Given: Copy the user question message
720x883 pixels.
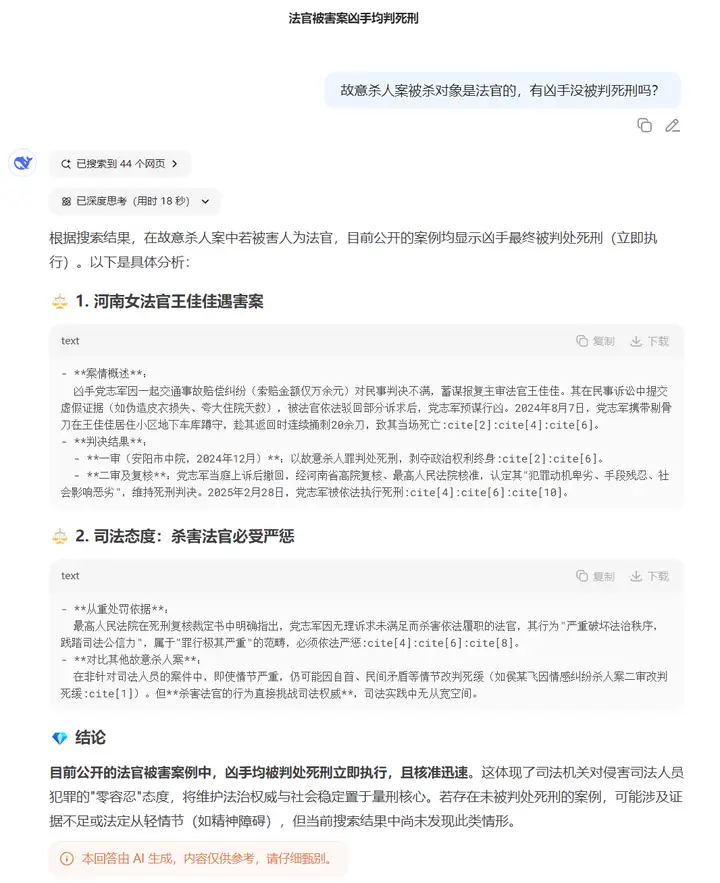Looking at the screenshot, I should tap(645, 125).
